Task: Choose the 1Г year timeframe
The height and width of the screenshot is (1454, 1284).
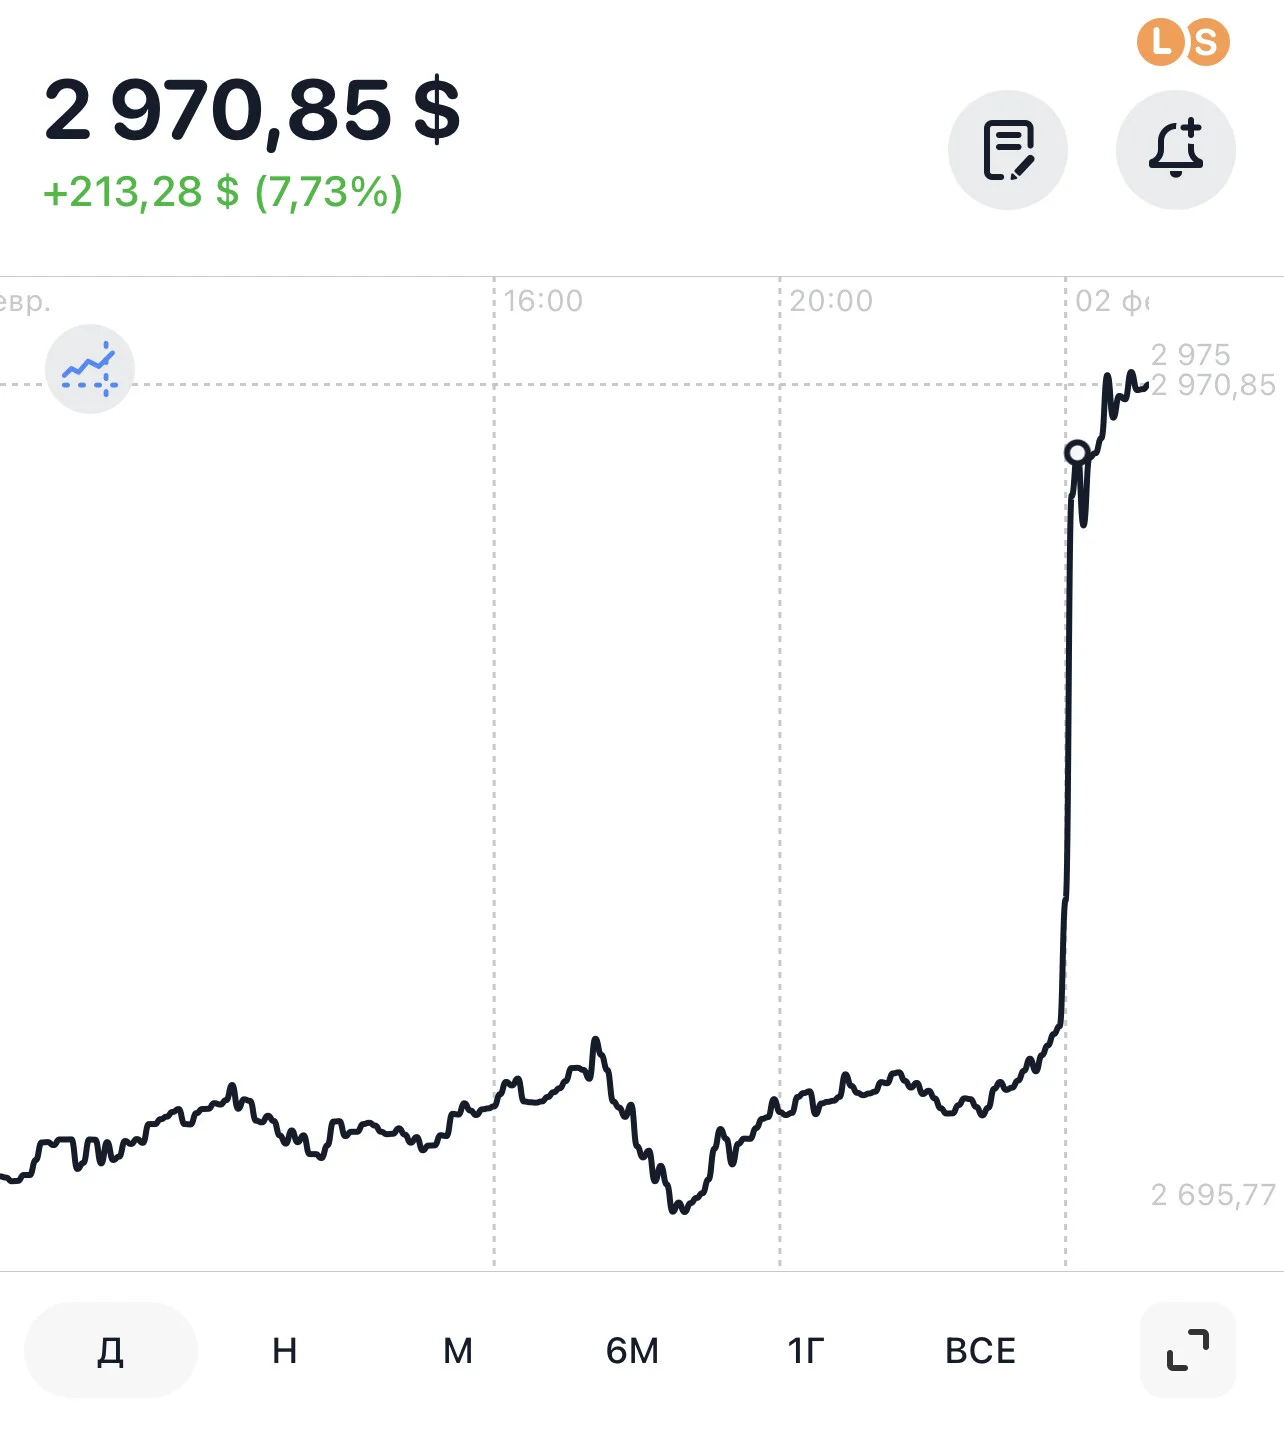Action: (x=806, y=1350)
